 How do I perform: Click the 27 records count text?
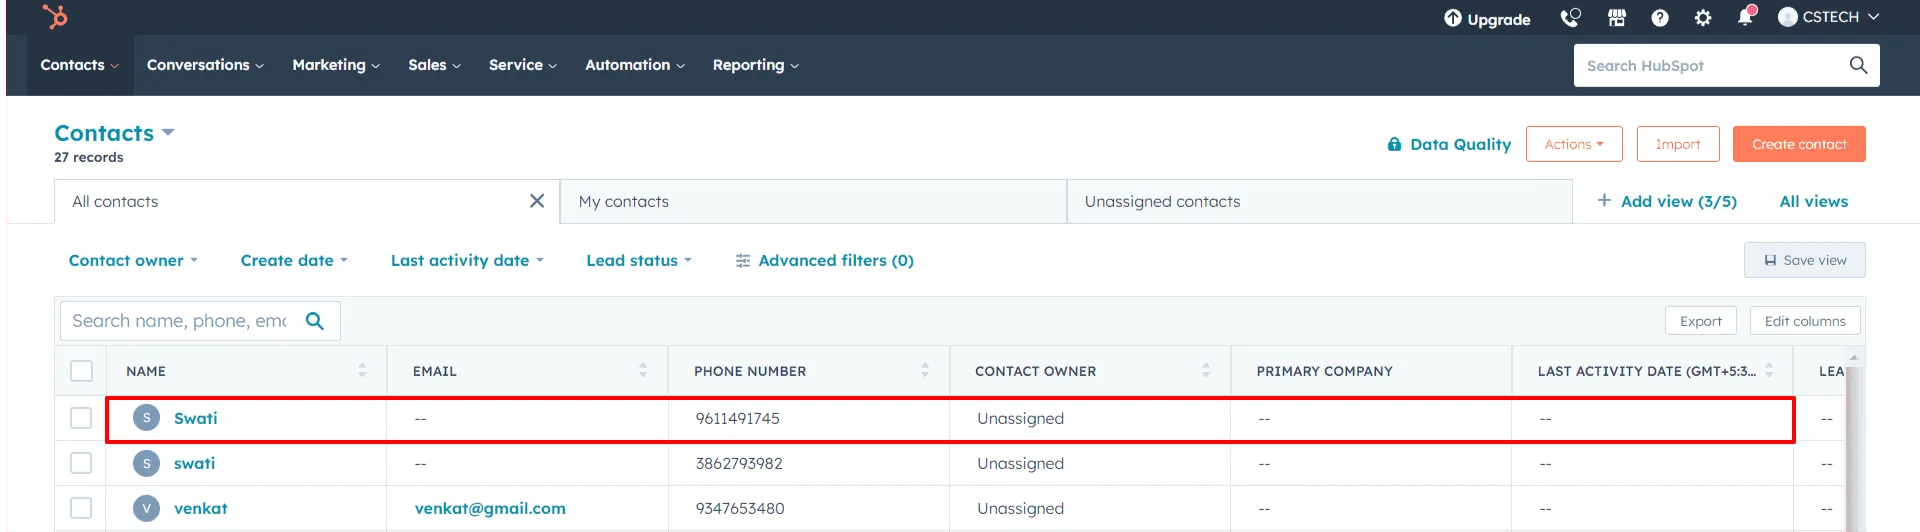click(x=89, y=157)
